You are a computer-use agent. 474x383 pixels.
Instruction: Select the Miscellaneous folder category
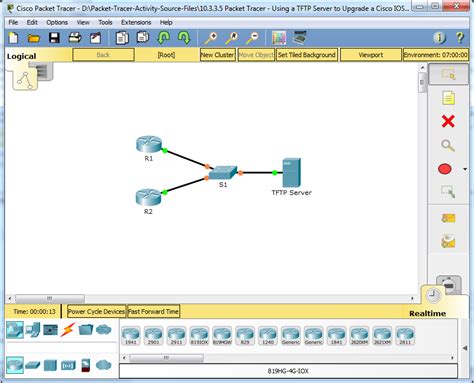pos(86,329)
